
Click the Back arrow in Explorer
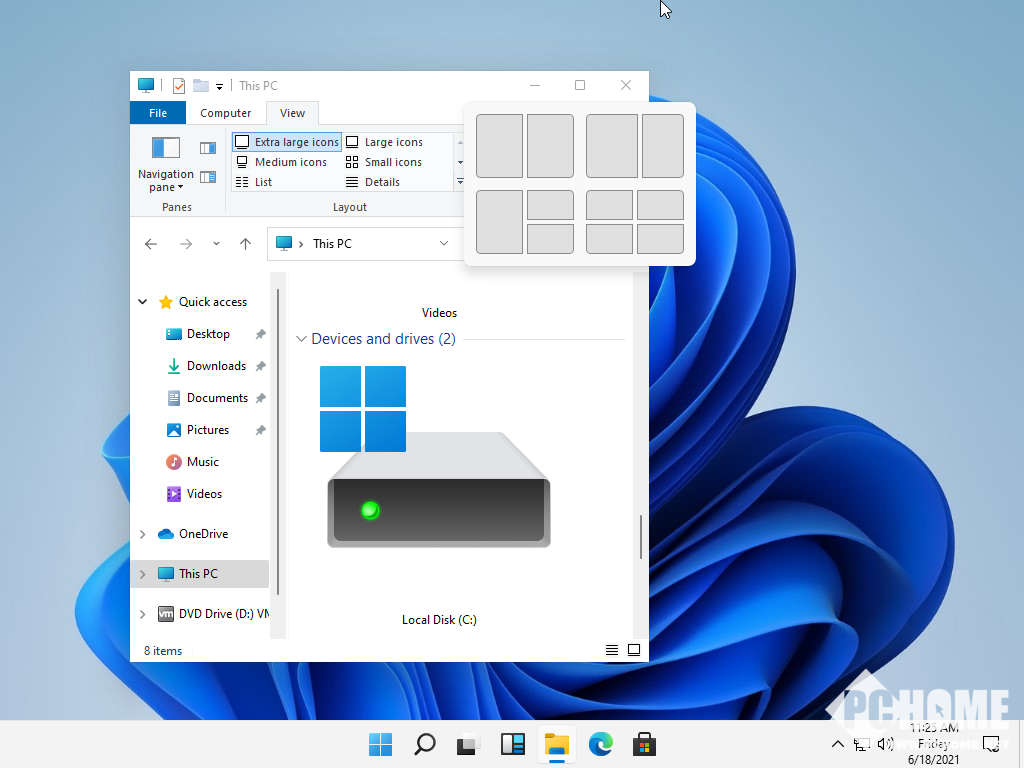coord(151,244)
